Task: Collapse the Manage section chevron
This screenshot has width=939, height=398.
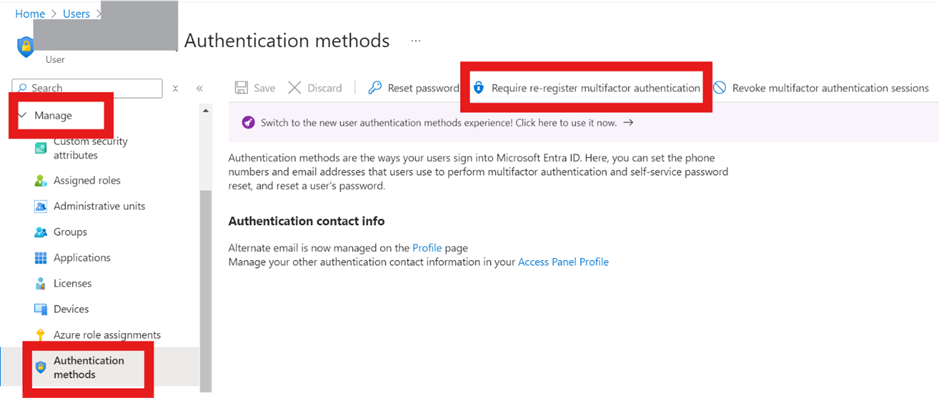Action: tap(22, 116)
